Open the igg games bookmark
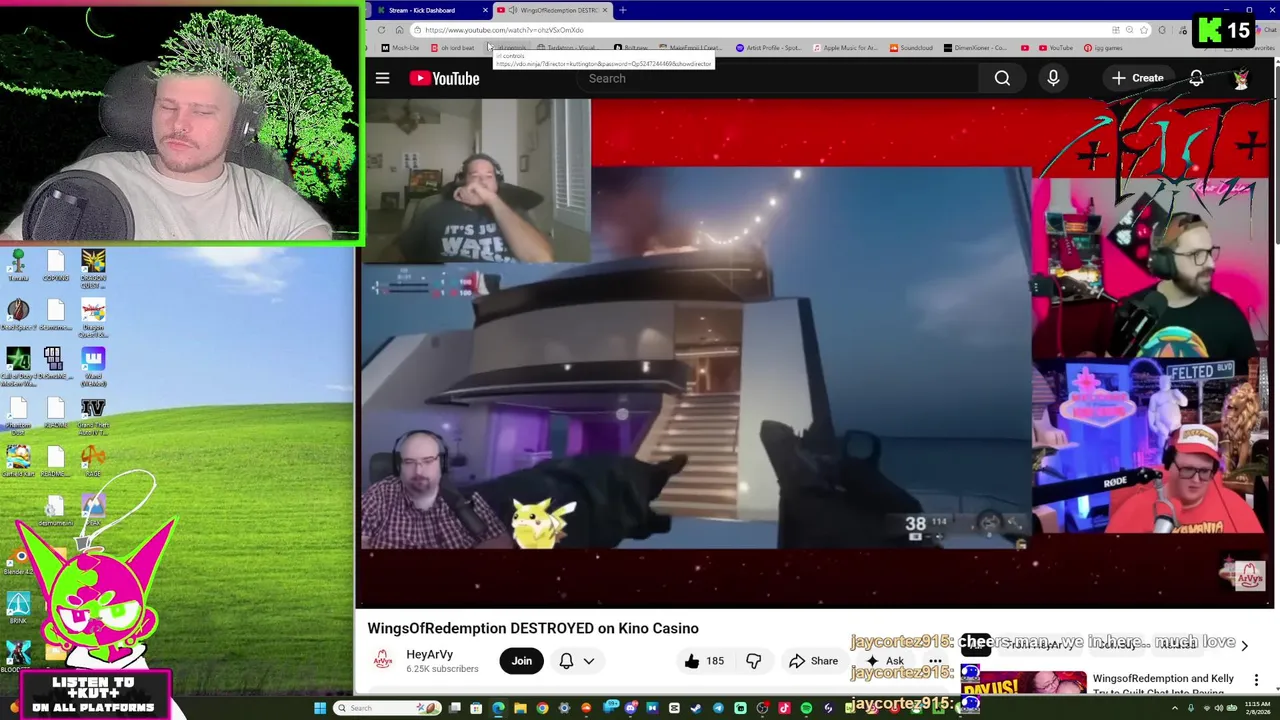This screenshot has width=1280, height=720. pos(1104,48)
